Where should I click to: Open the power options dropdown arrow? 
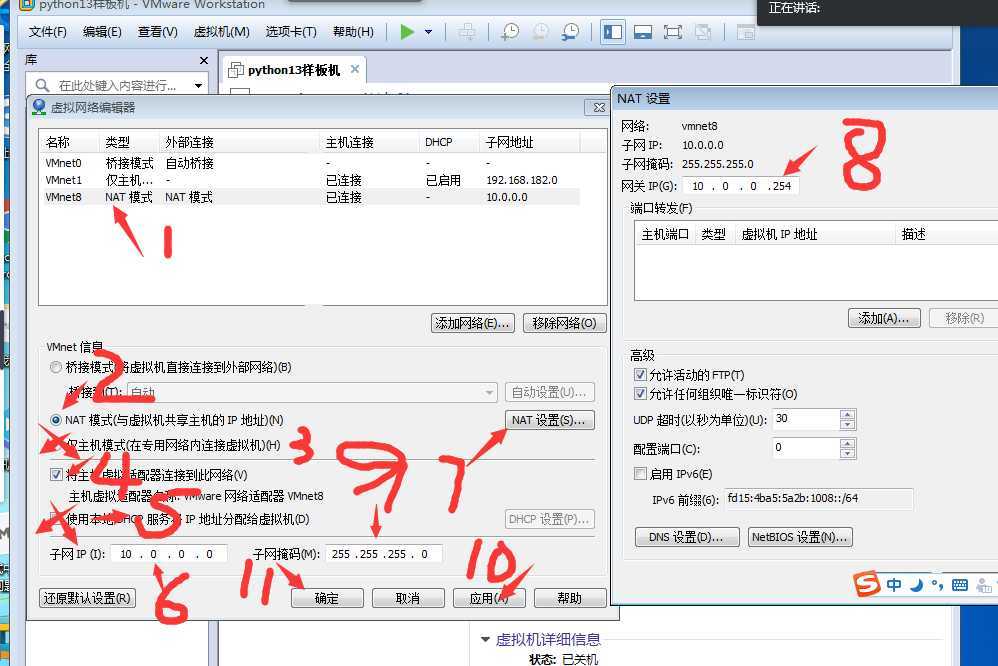tap(428, 32)
